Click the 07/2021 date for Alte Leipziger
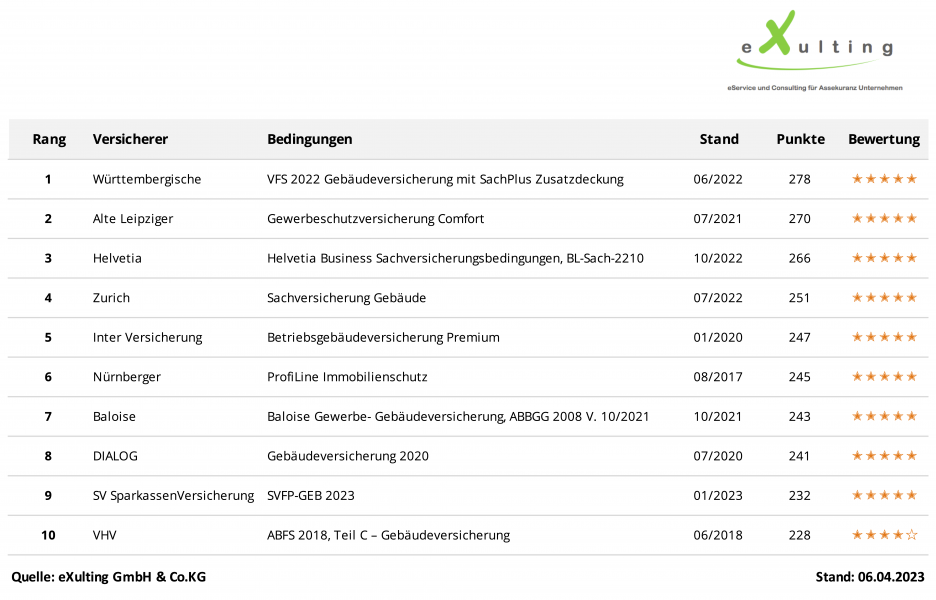The width and height of the screenshot is (936, 600). [718, 219]
